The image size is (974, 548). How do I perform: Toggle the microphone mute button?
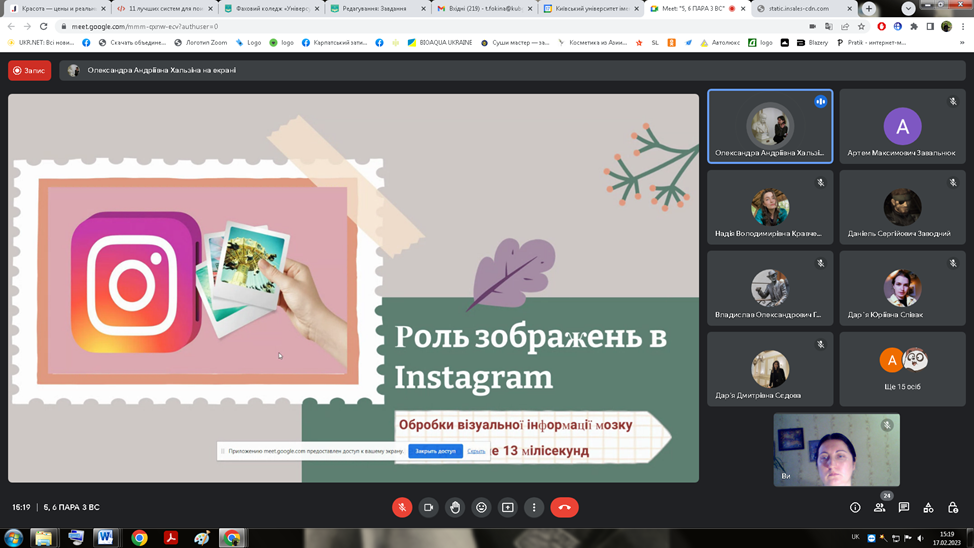click(402, 508)
